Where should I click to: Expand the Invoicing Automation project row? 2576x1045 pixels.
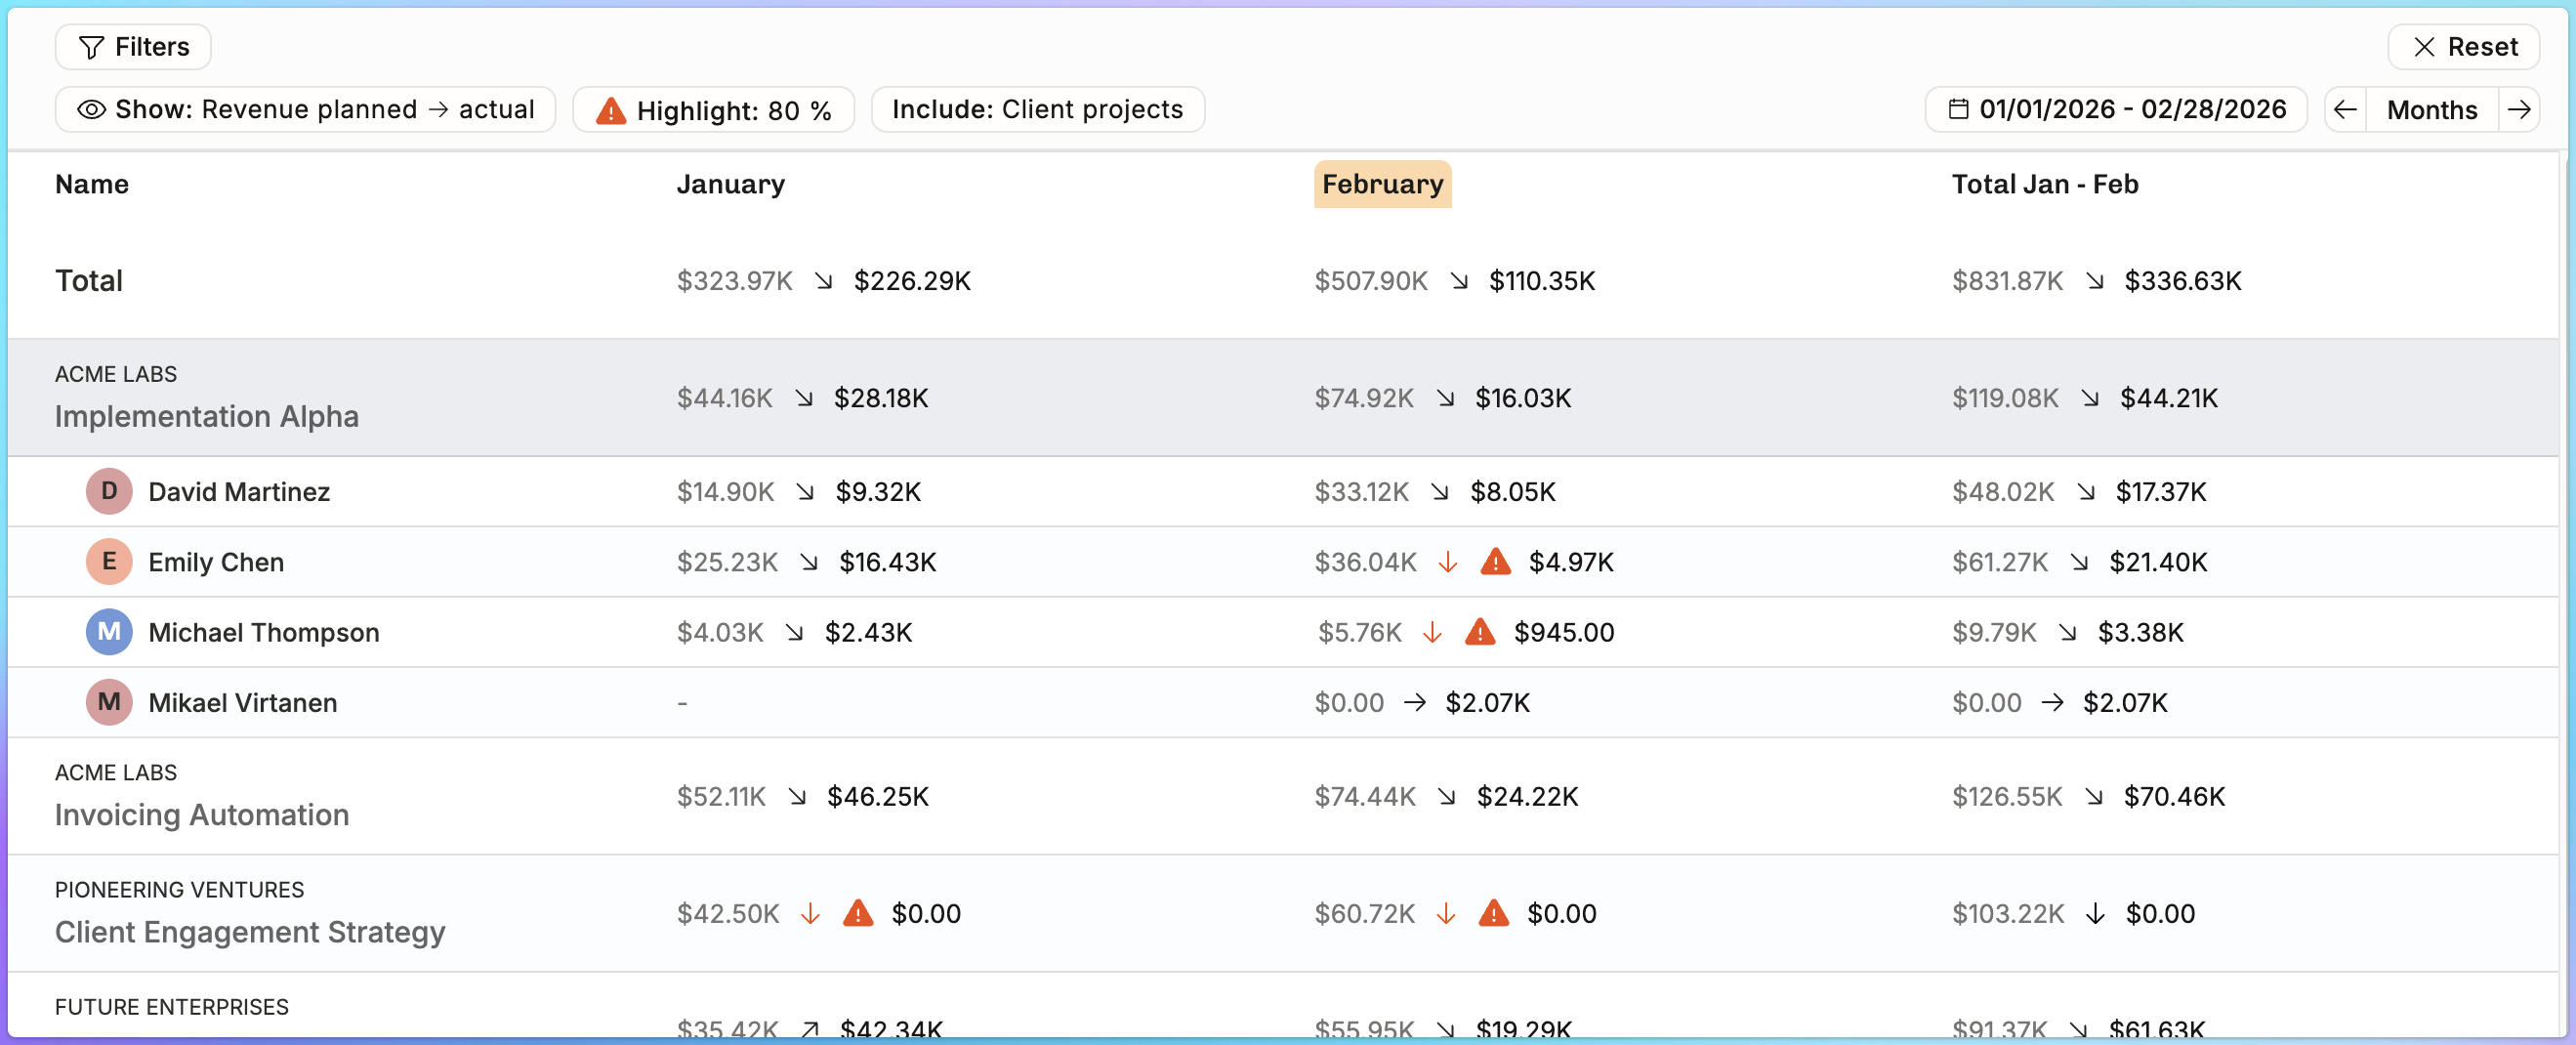[1283, 796]
